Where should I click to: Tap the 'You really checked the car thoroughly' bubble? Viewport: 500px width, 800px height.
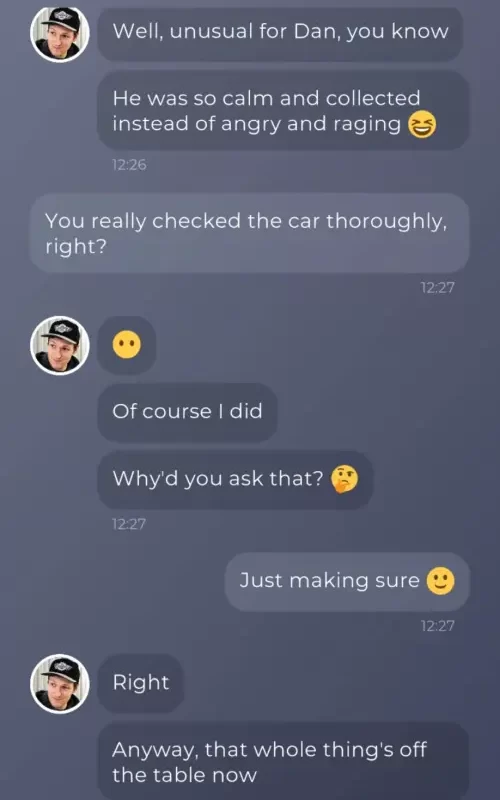click(x=249, y=233)
